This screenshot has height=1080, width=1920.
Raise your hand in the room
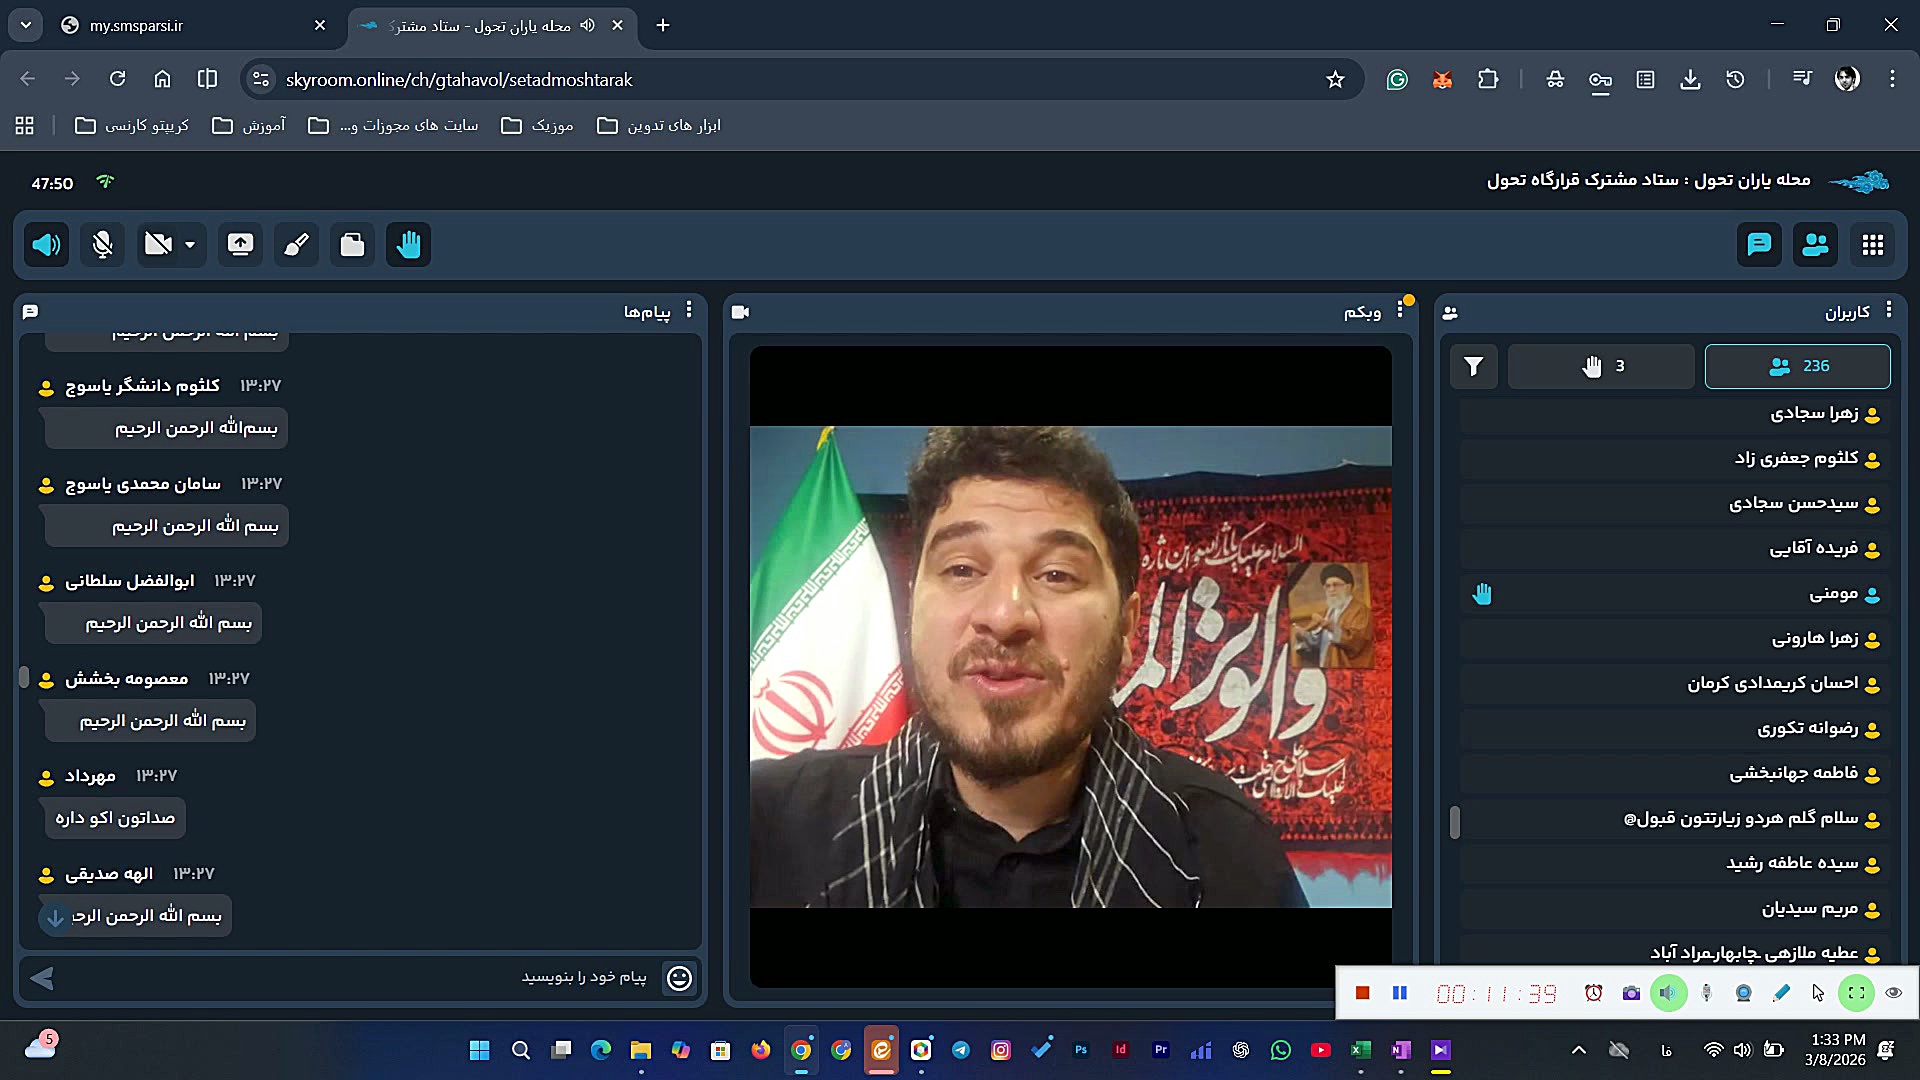point(408,245)
